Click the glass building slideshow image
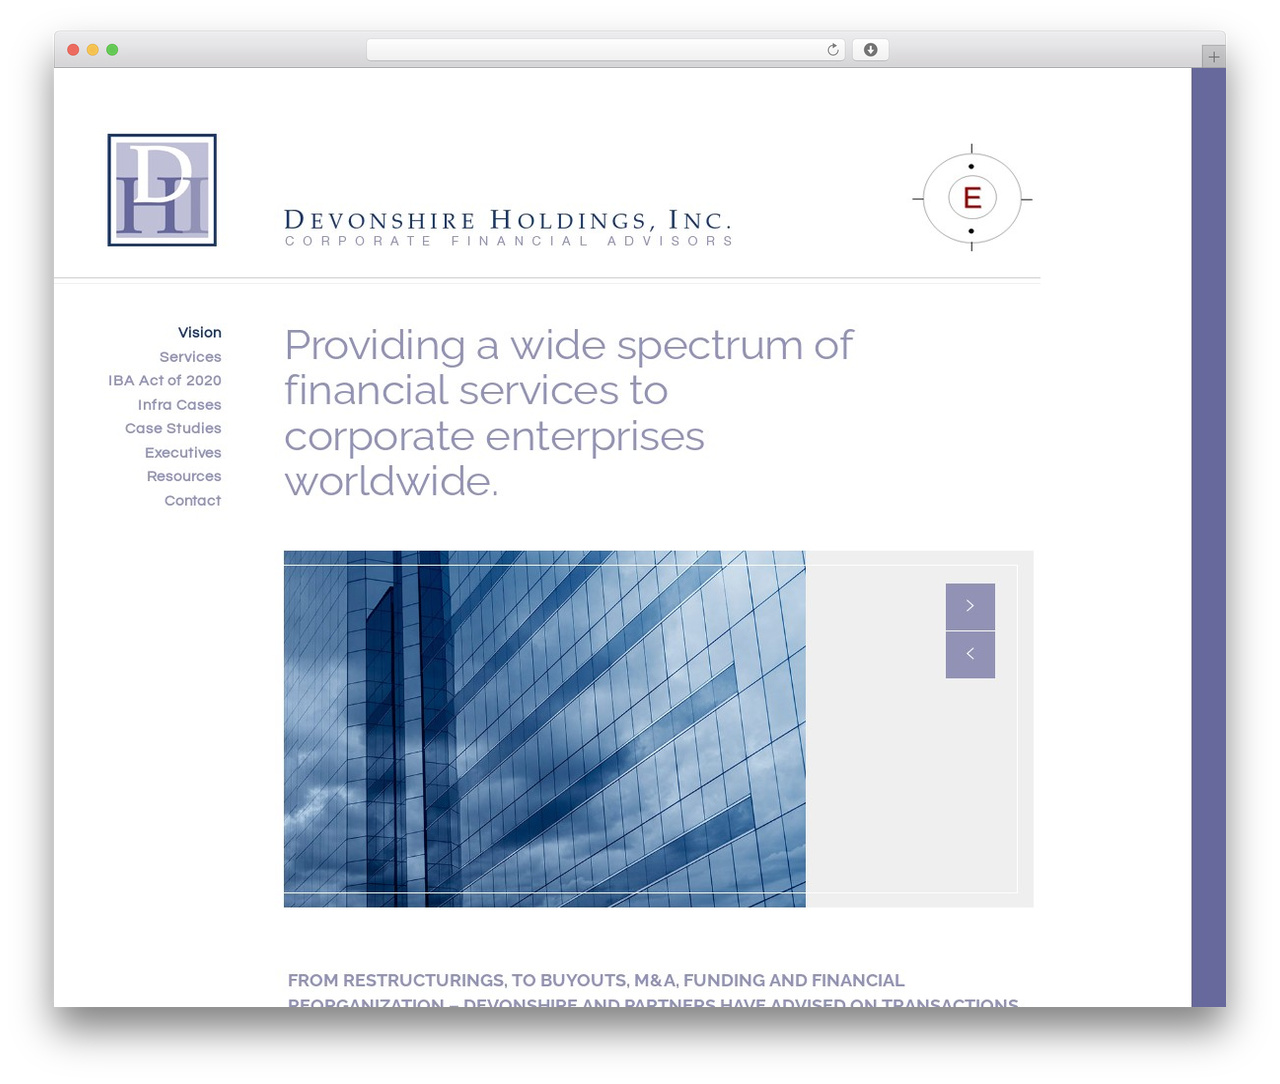Screen dimensions: 1280x1084 pos(544,729)
